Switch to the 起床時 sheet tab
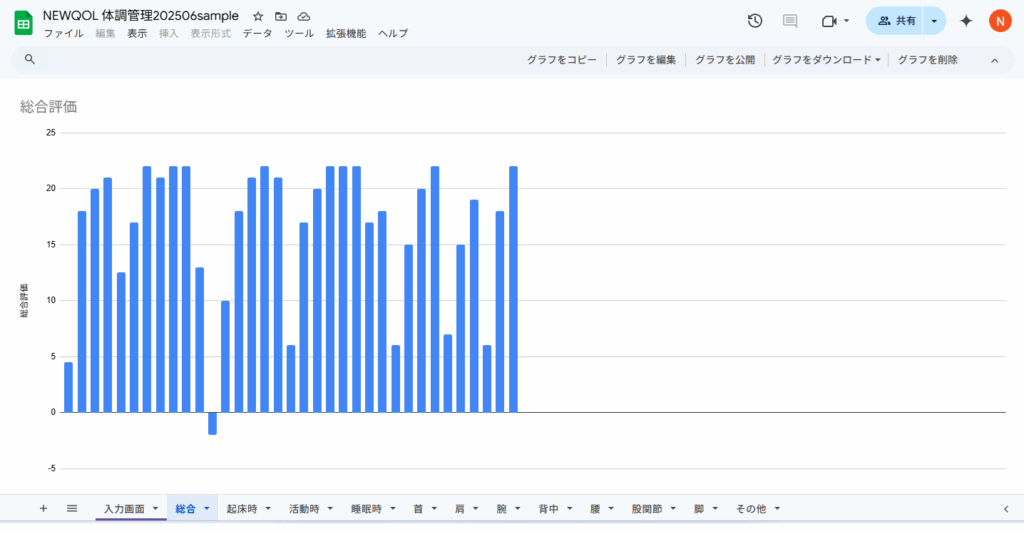 tap(241, 509)
